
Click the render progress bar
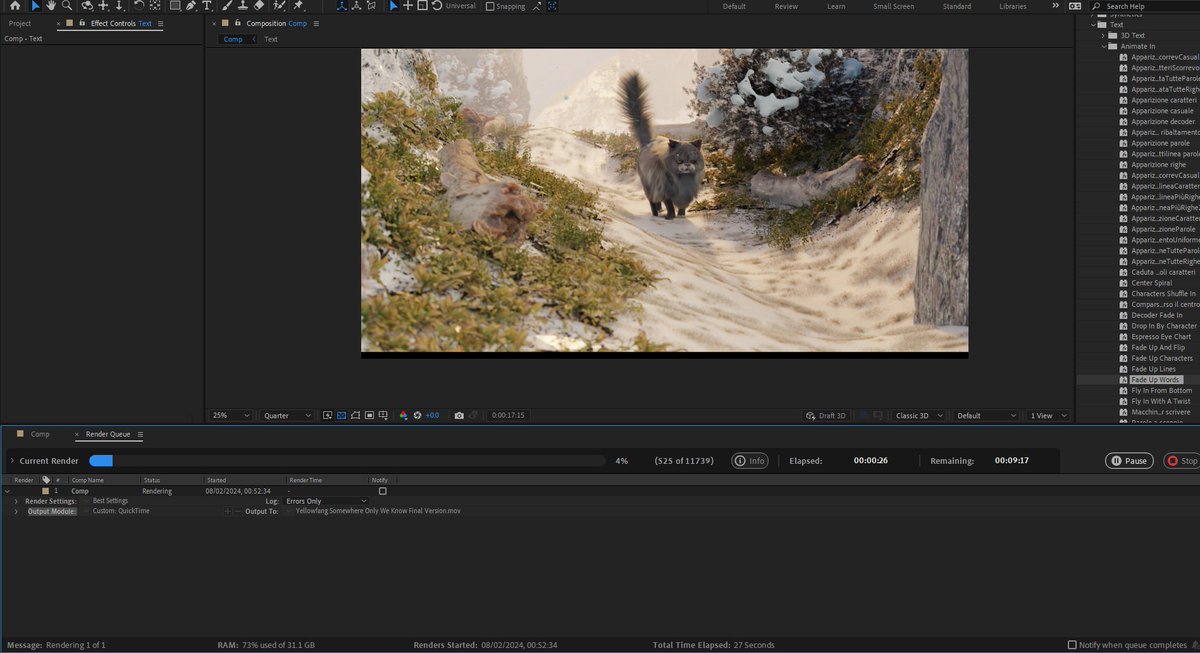click(x=347, y=461)
